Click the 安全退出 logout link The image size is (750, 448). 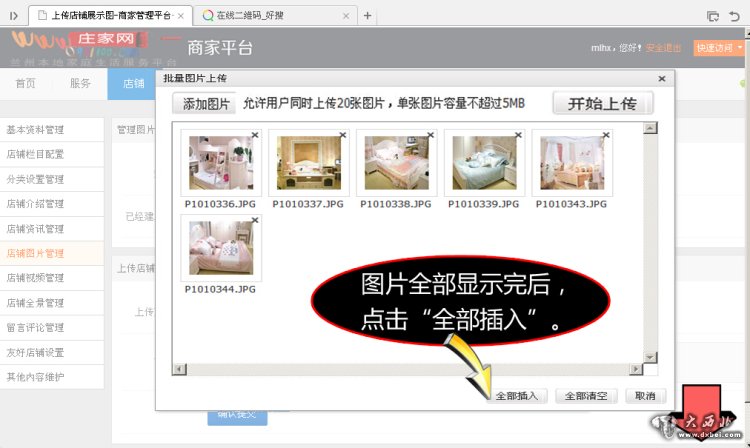tap(663, 48)
